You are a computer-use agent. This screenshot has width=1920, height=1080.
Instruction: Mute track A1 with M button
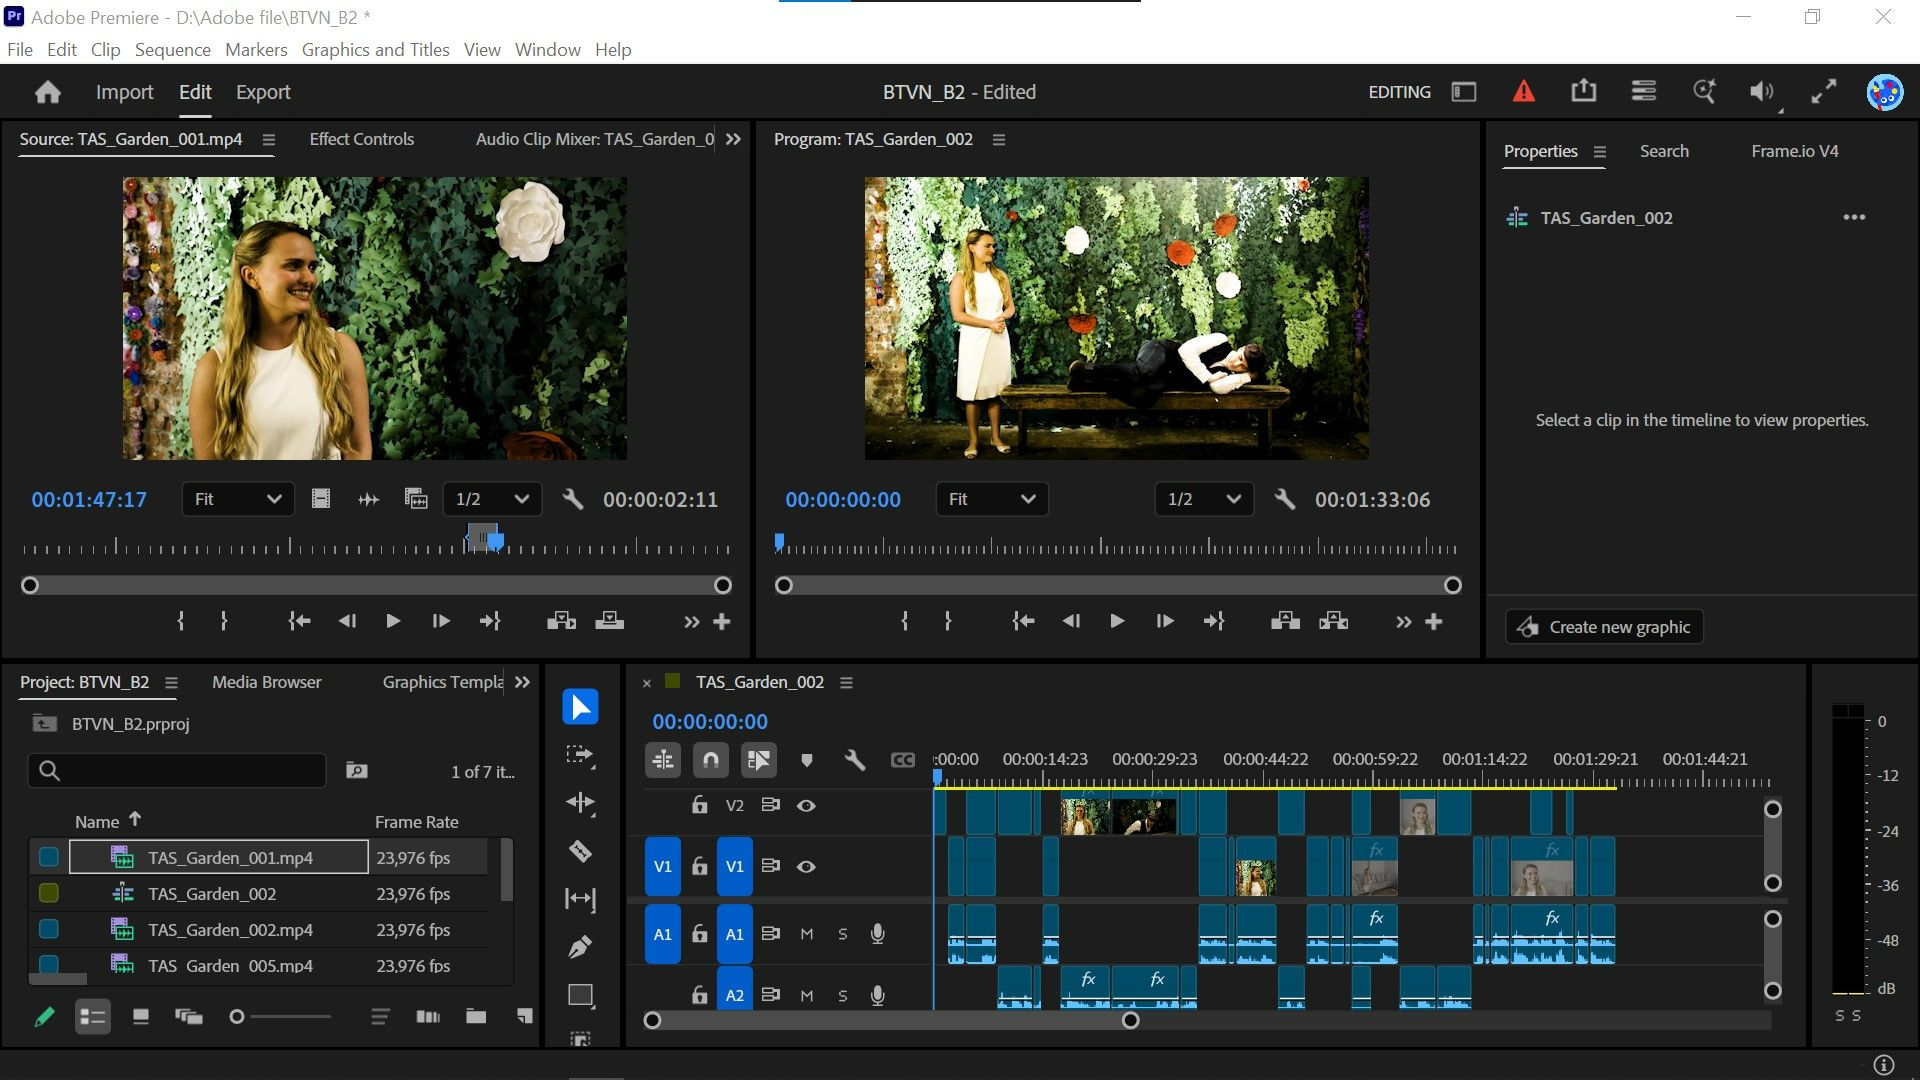pyautogui.click(x=807, y=934)
